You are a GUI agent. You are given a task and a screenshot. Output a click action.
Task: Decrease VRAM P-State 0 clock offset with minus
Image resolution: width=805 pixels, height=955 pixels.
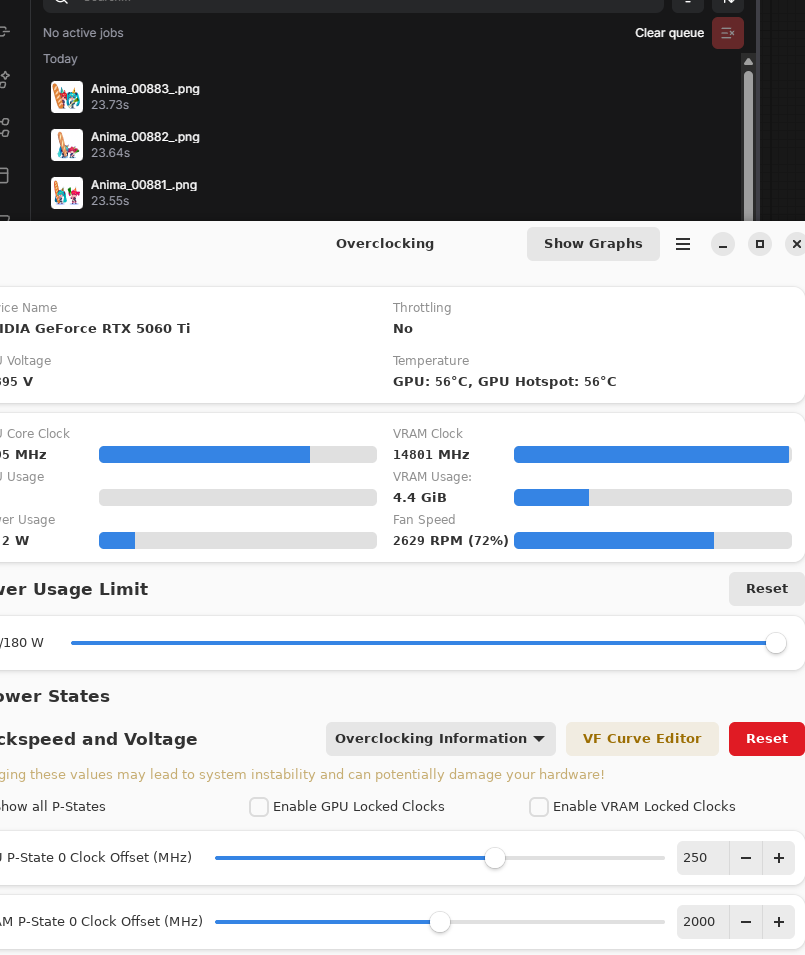pos(746,922)
